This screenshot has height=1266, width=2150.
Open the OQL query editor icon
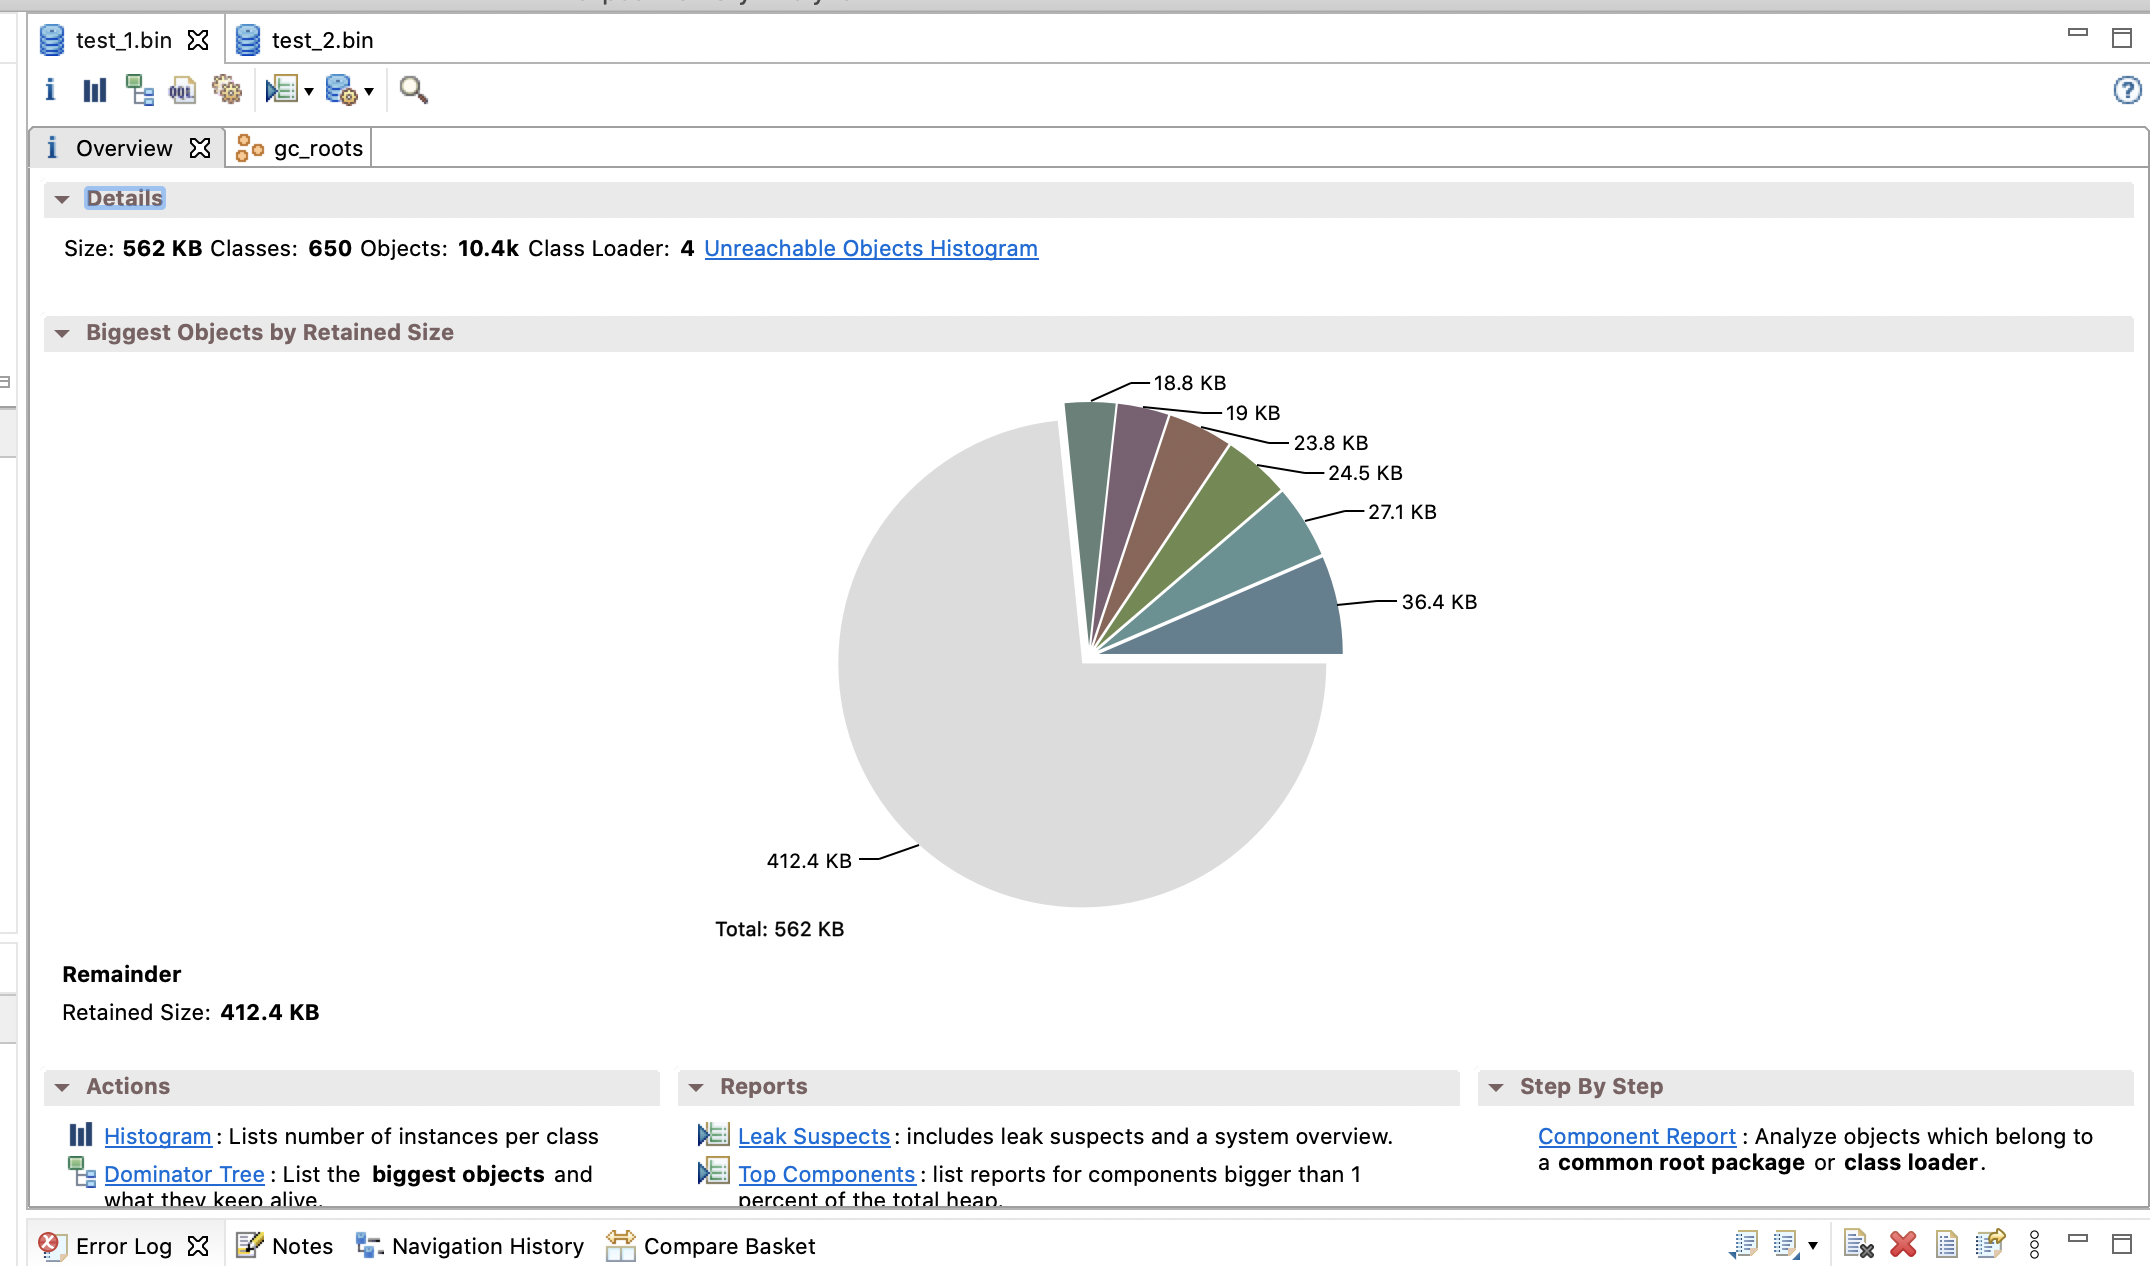coord(182,91)
